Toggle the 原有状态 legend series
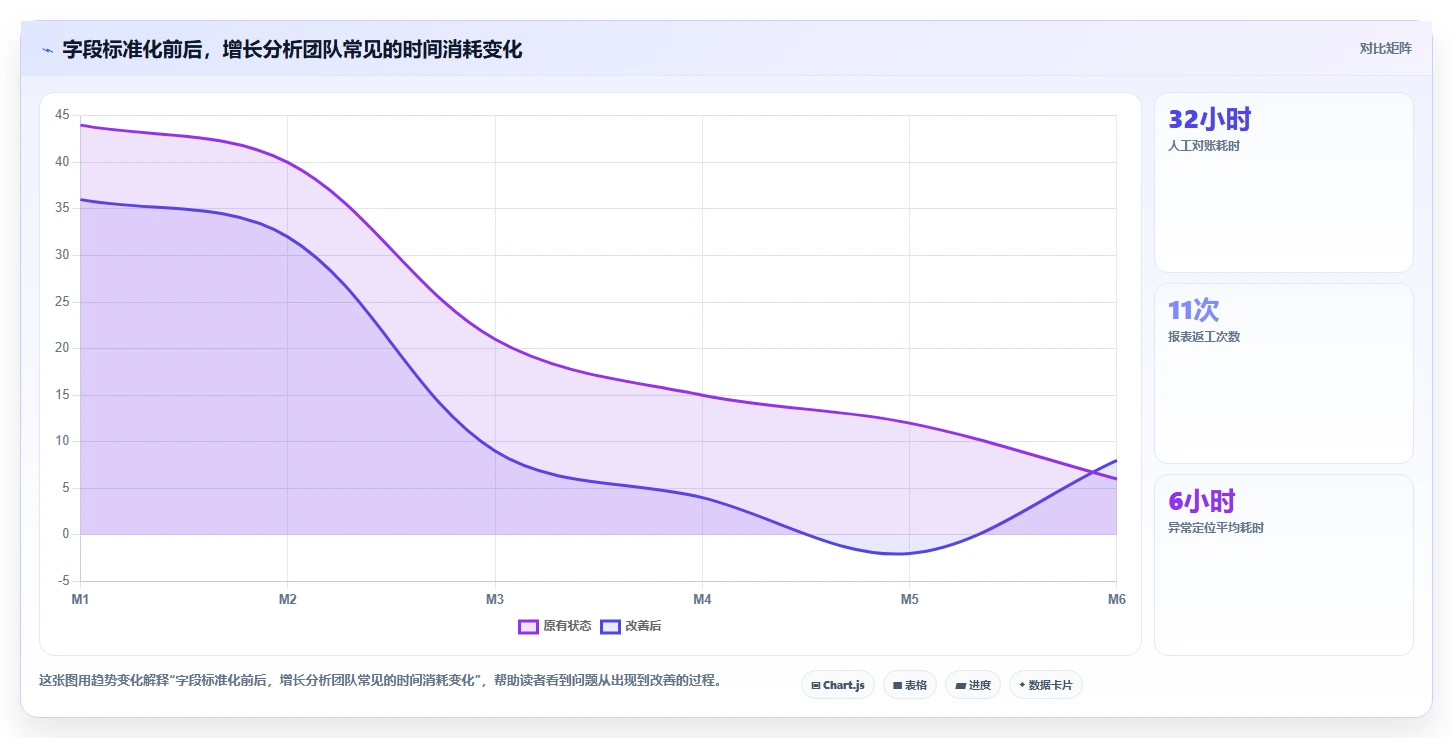Viewport: 1453px width, 738px height. pos(554,626)
